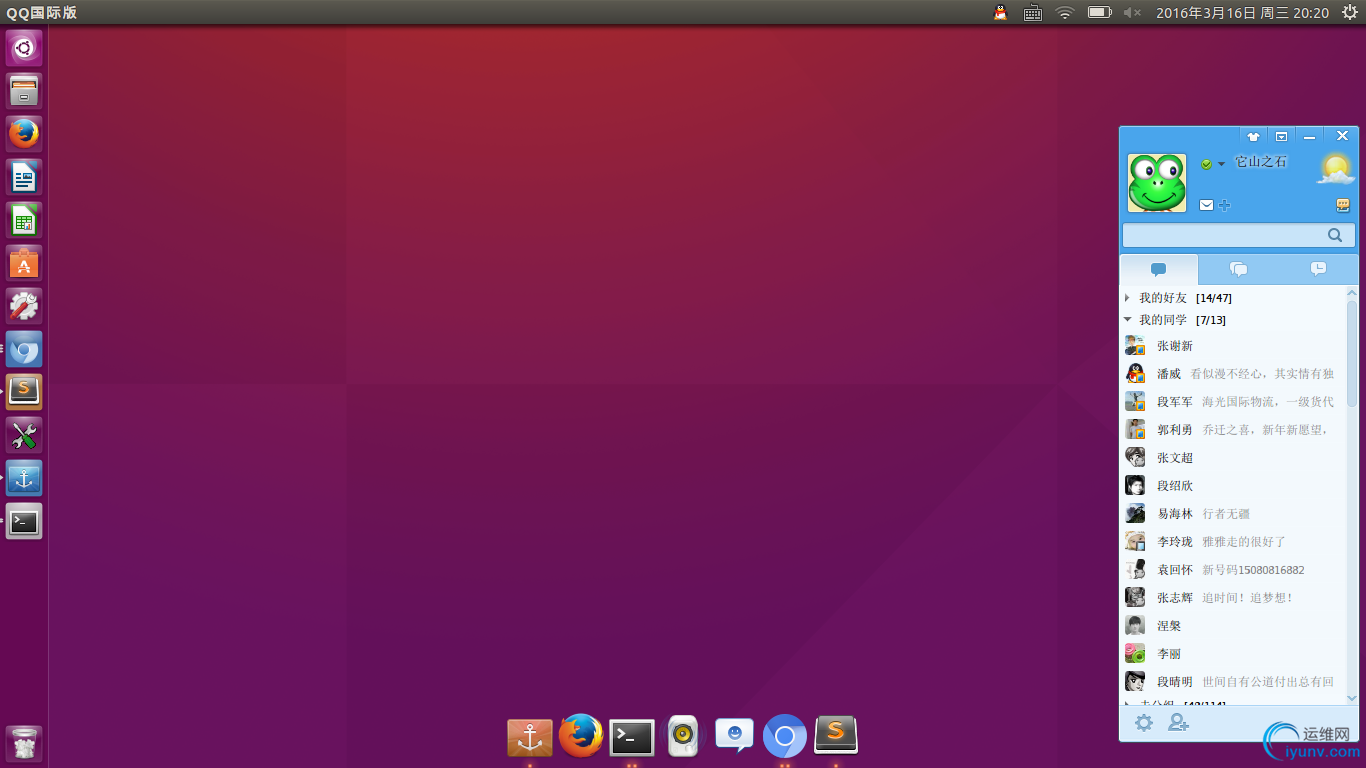
Task: Open Ubuntu Software Center in the launcher
Action: click(24, 263)
